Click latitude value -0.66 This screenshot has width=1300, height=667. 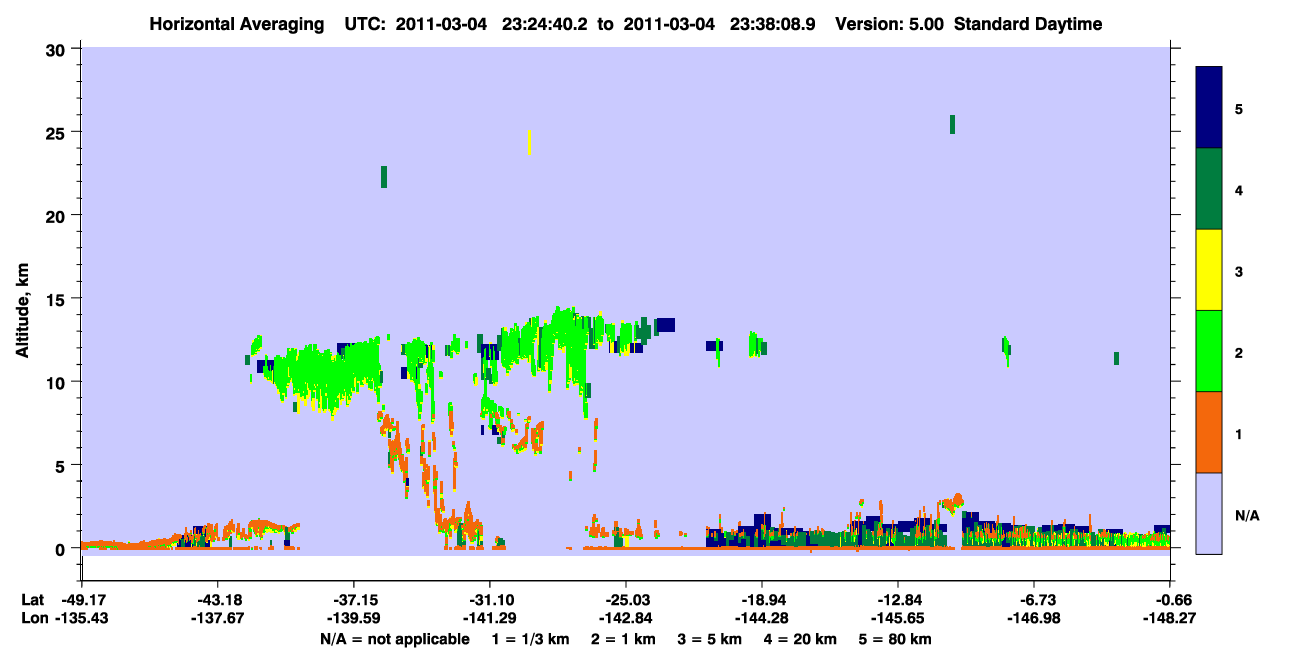coord(1170,600)
